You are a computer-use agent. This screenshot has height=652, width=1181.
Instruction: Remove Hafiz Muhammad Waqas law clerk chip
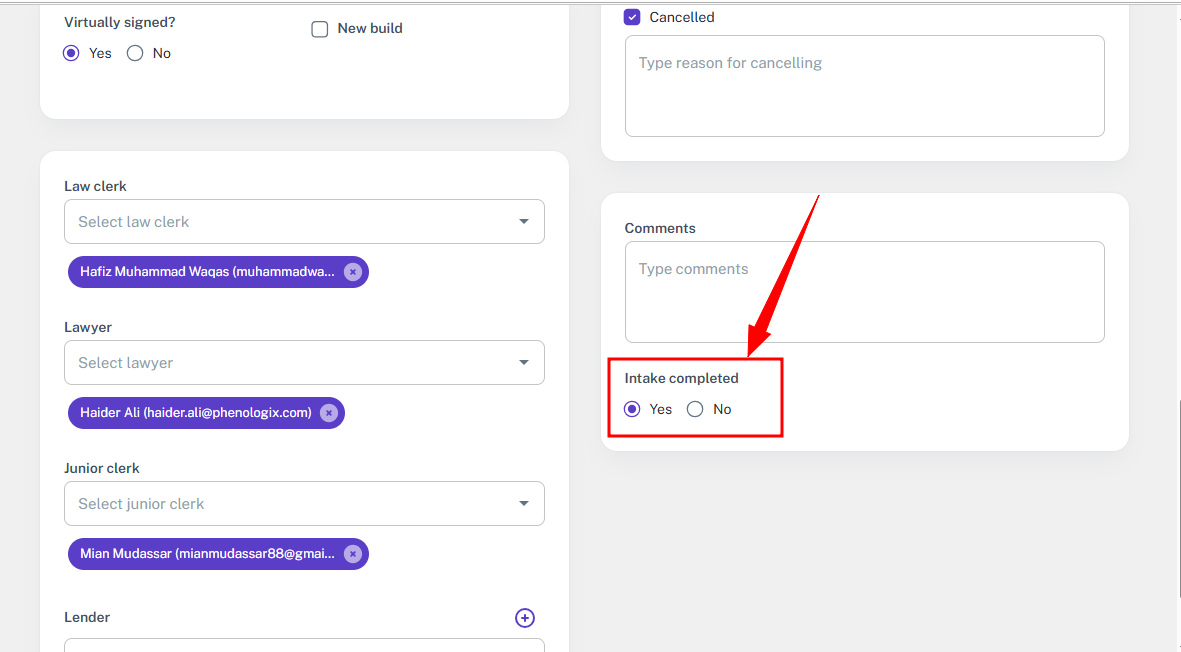[352, 272]
